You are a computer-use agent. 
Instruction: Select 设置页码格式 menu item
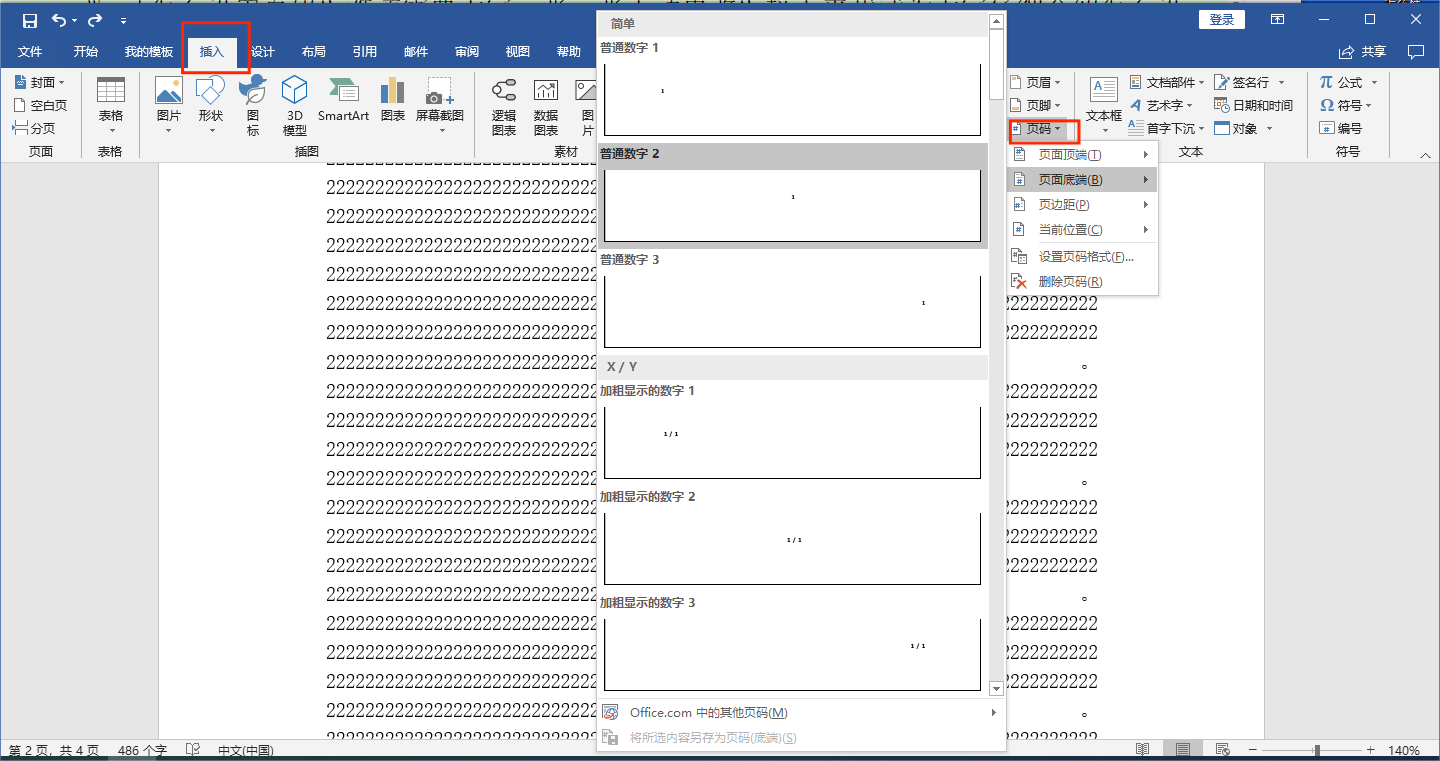1085,257
